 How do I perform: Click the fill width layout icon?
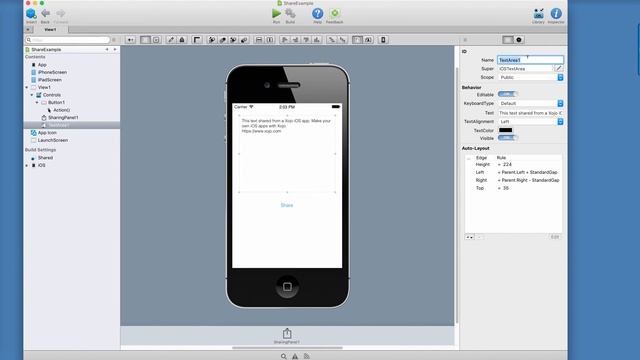coord(259,40)
